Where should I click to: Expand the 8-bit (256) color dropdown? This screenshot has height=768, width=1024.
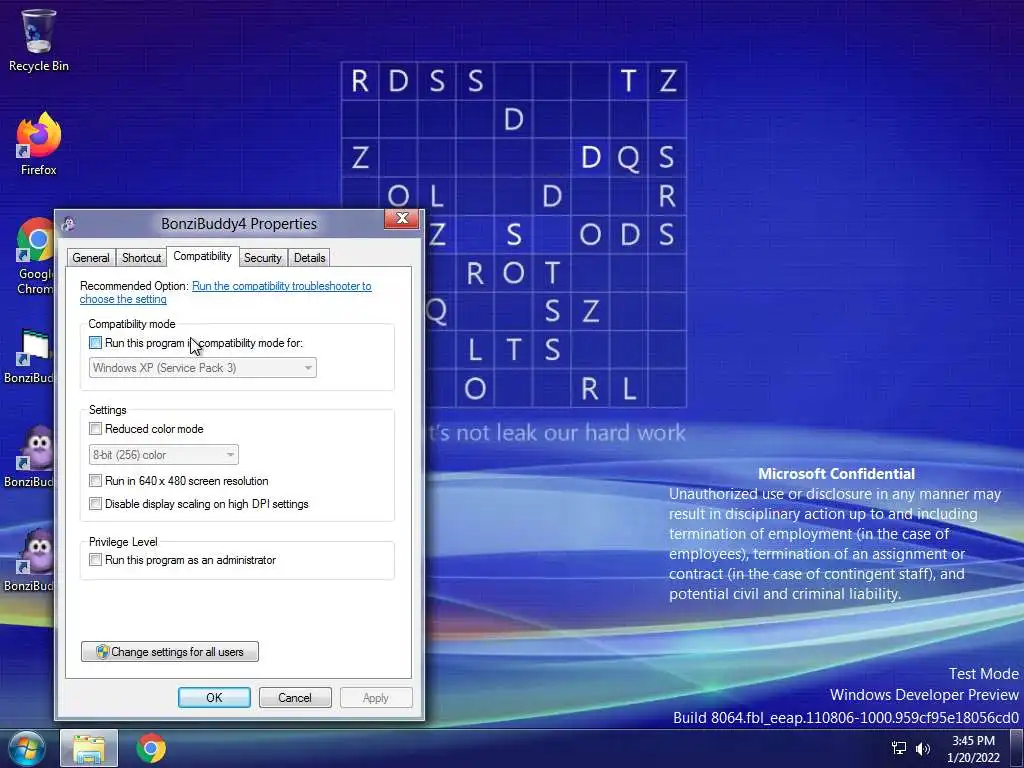click(163, 455)
